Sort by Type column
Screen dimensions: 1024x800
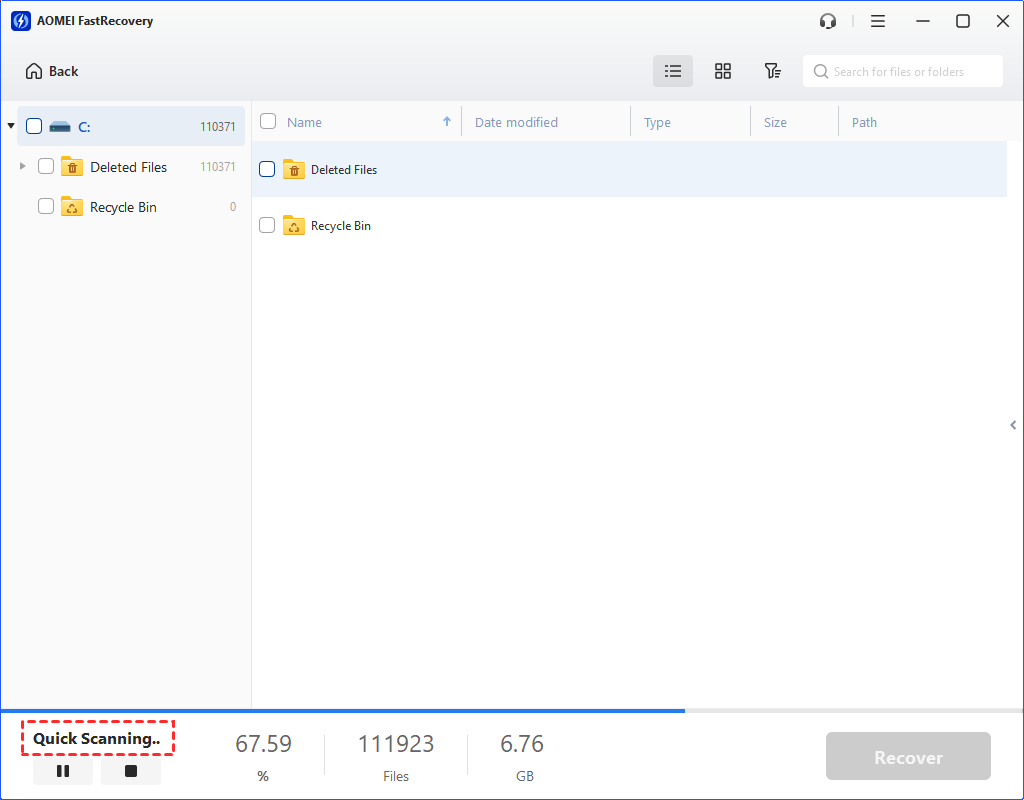(x=657, y=122)
